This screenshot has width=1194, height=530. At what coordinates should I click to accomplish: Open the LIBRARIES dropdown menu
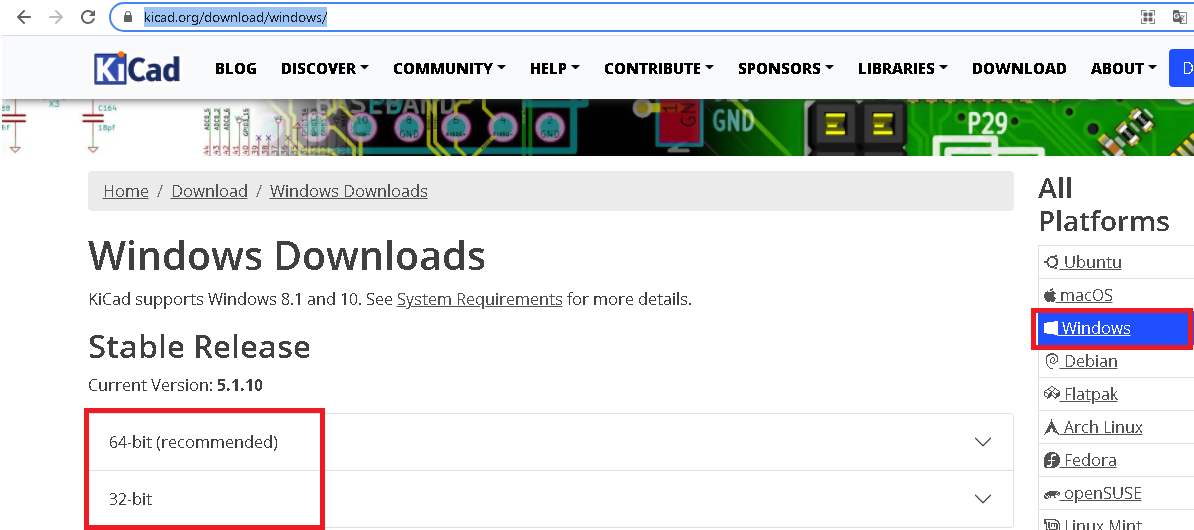pos(903,69)
